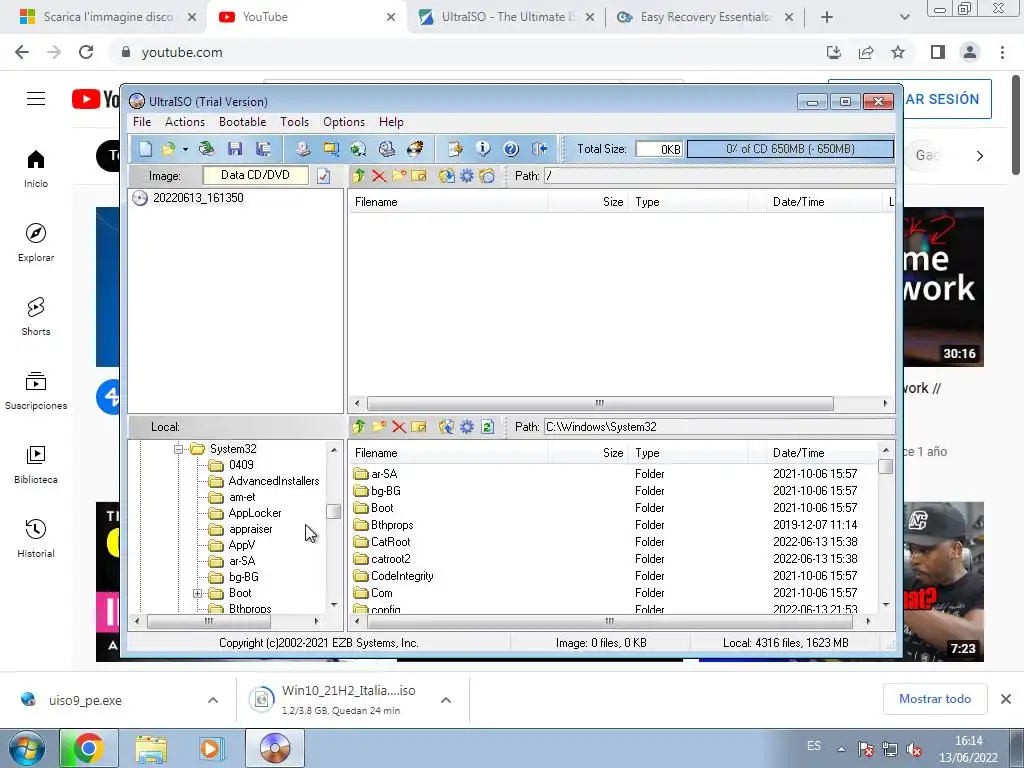Click the Mount to Virtual Drive icon
Screen dimensions: 1024x768
pyautogui.click(x=387, y=149)
